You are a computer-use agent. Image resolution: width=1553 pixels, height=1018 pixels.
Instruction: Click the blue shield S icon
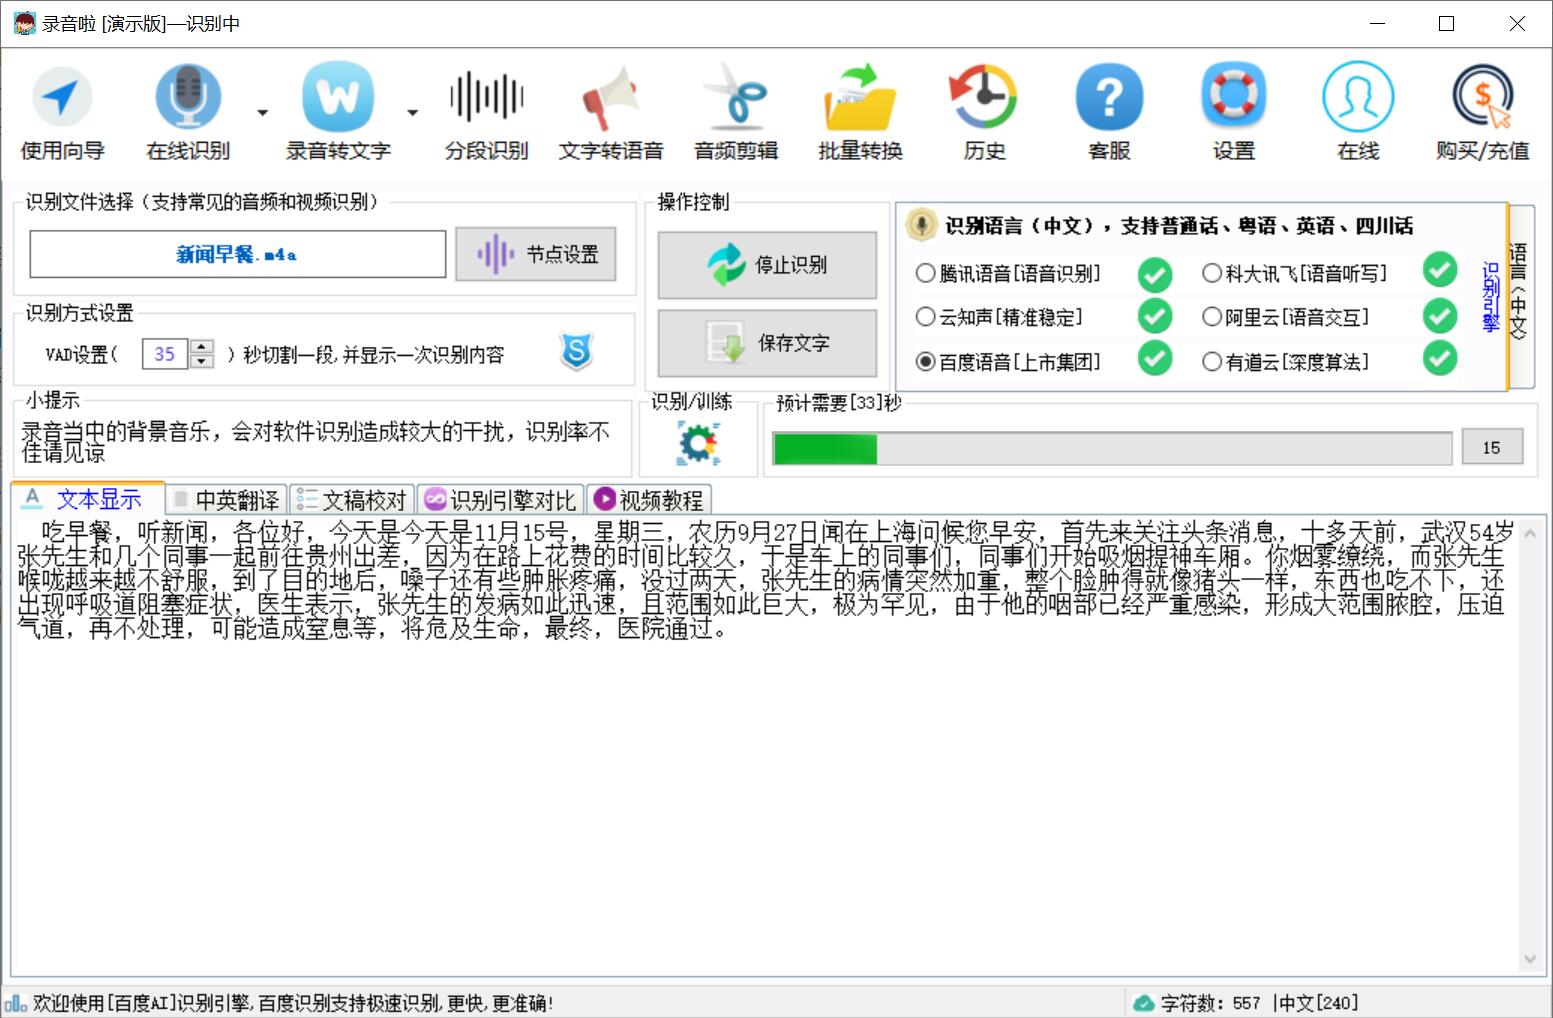tap(577, 352)
